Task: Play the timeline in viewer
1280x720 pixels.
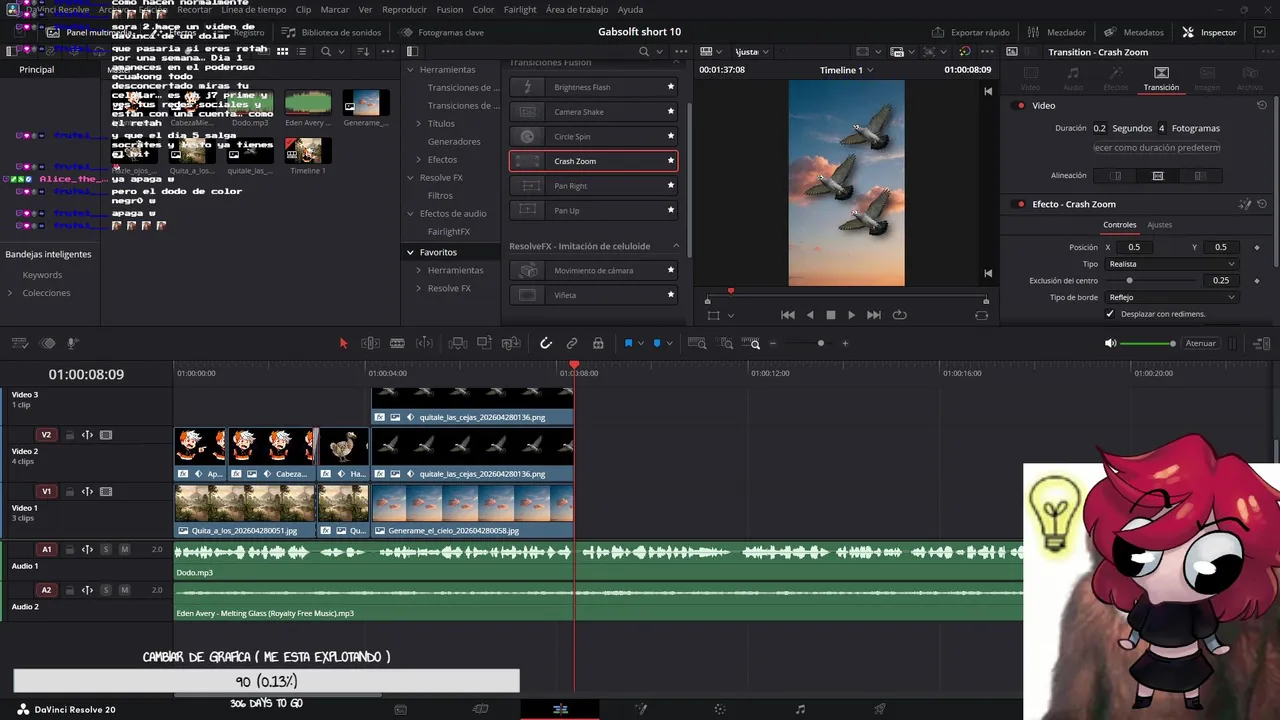Action: point(851,315)
